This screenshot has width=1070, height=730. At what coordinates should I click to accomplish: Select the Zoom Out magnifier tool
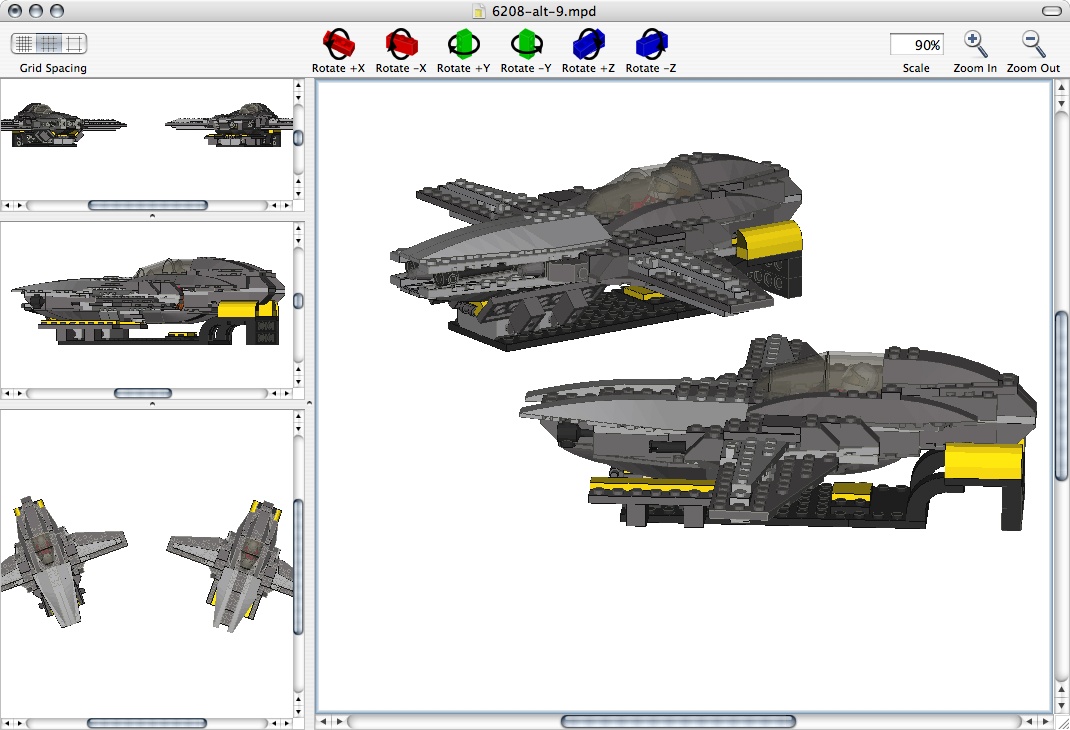pyautogui.click(x=1032, y=43)
